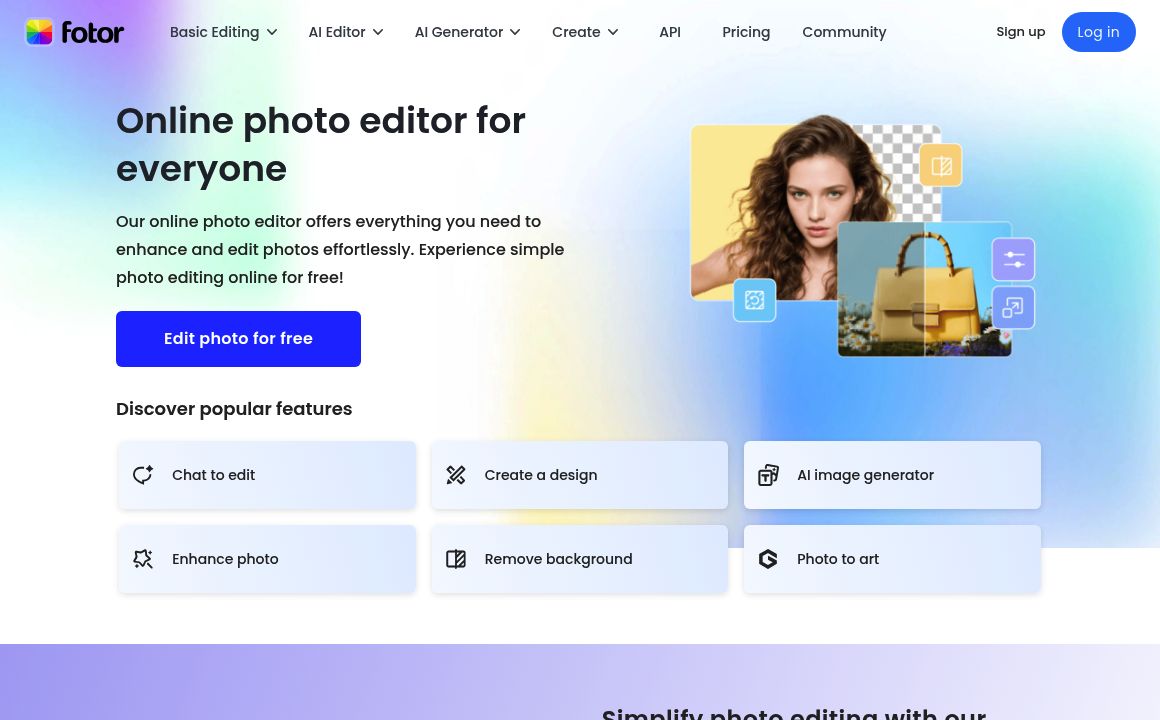Select the yellow handbag preview image
Screen dimensions: 1160x720
pyautogui.click(x=924, y=289)
